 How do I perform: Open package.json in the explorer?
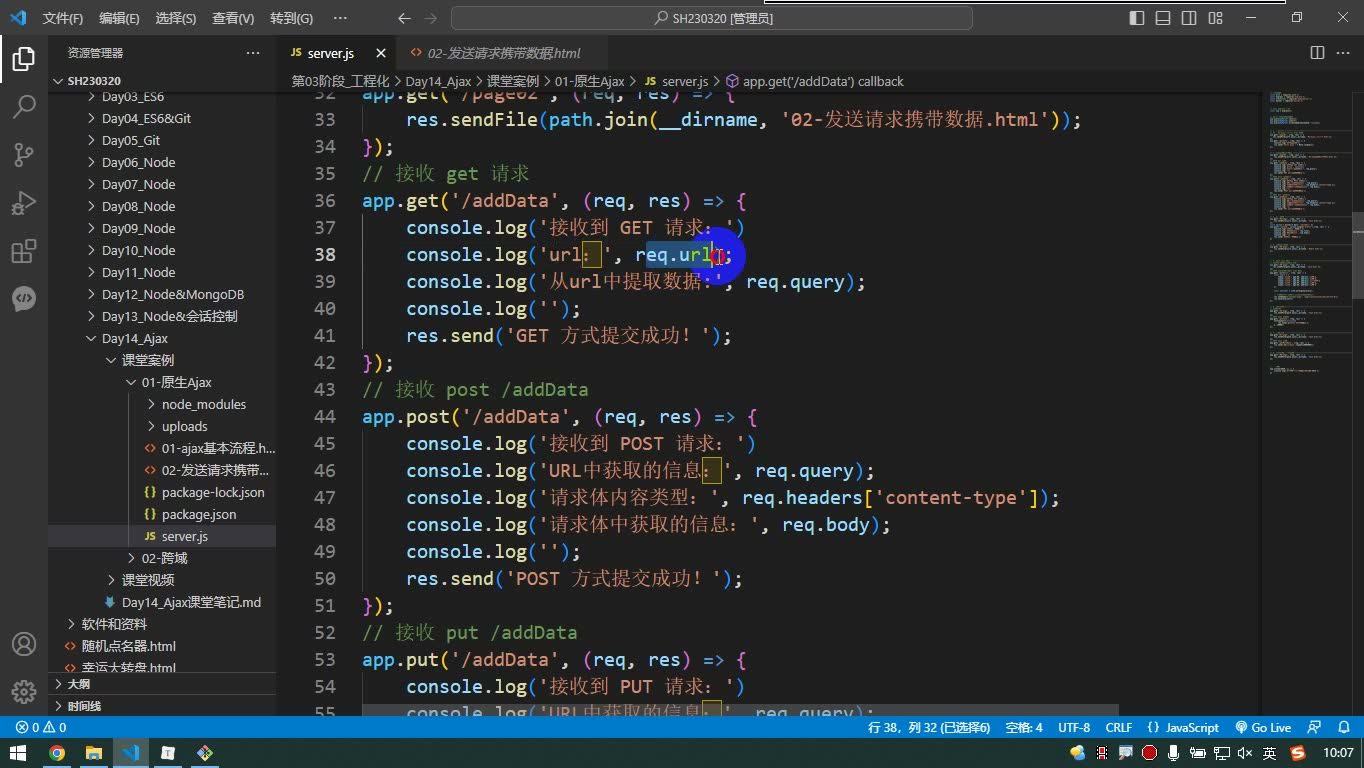coord(198,514)
